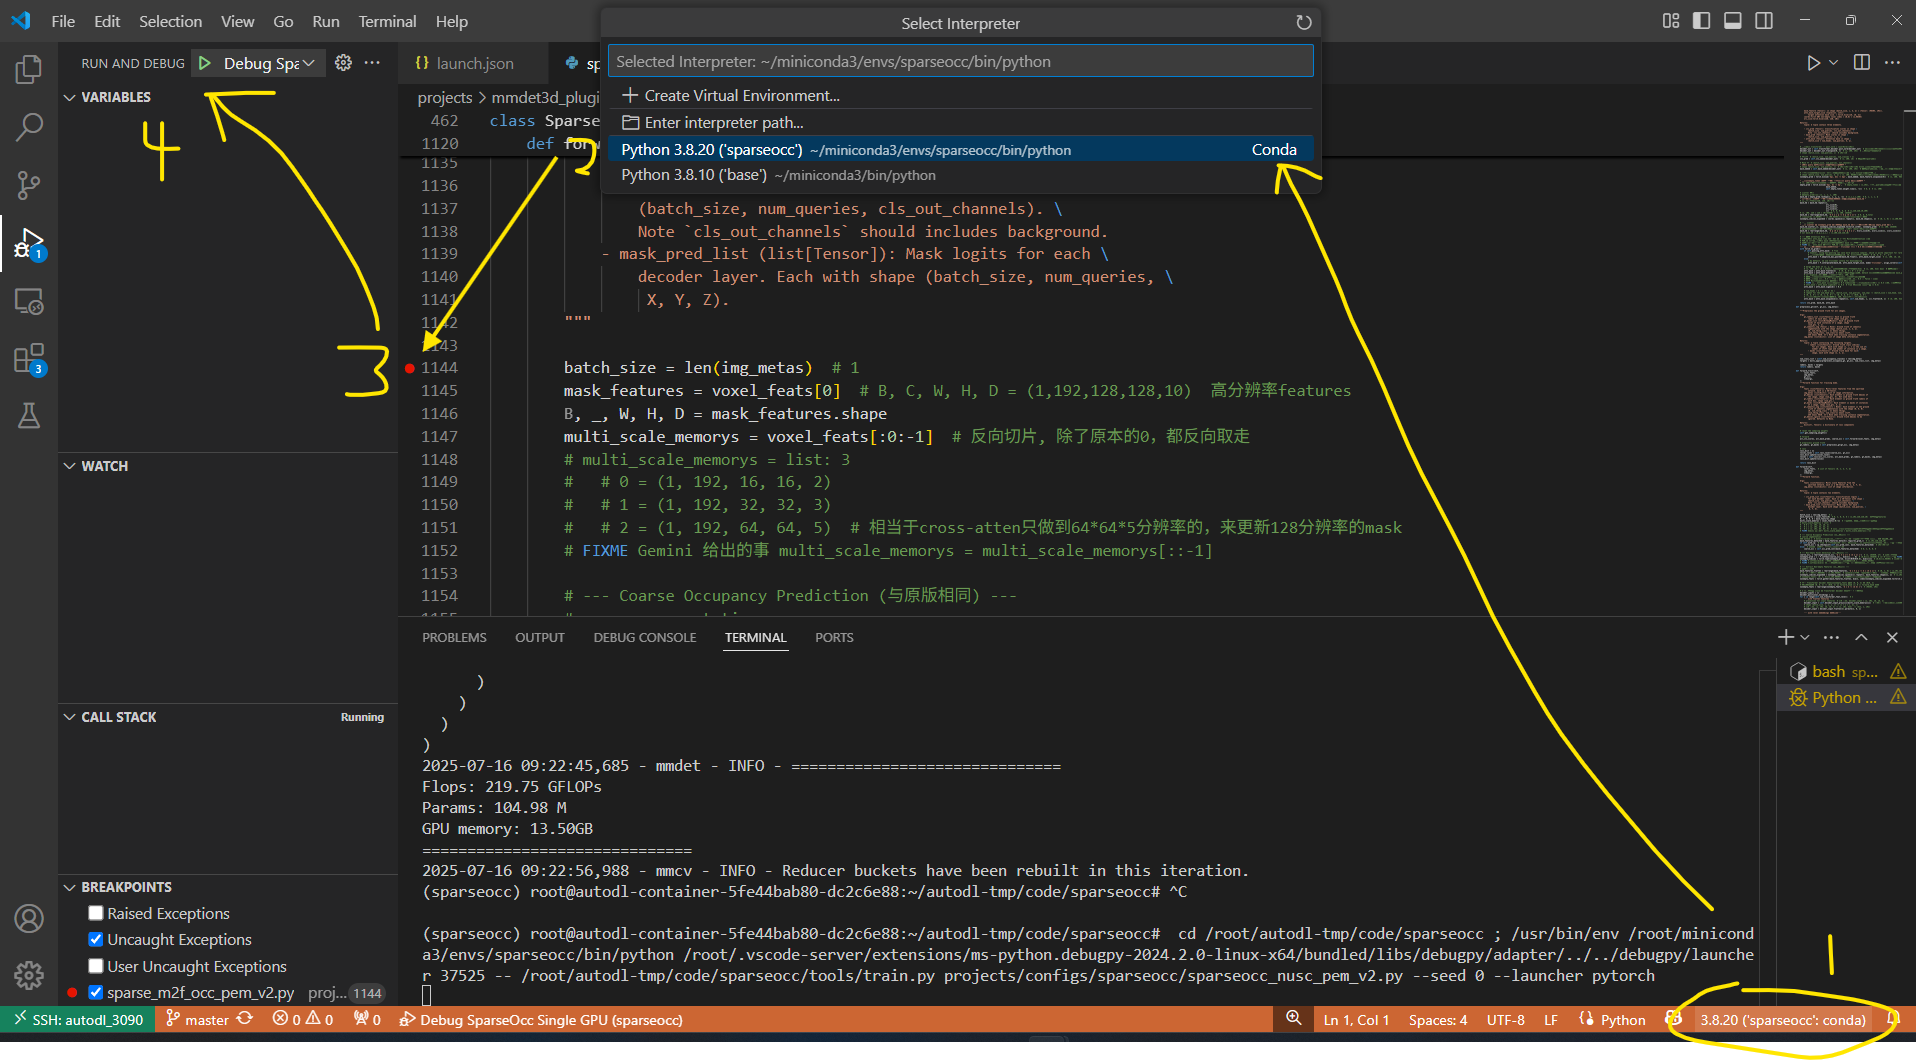Open the Terminal menu

(387, 21)
